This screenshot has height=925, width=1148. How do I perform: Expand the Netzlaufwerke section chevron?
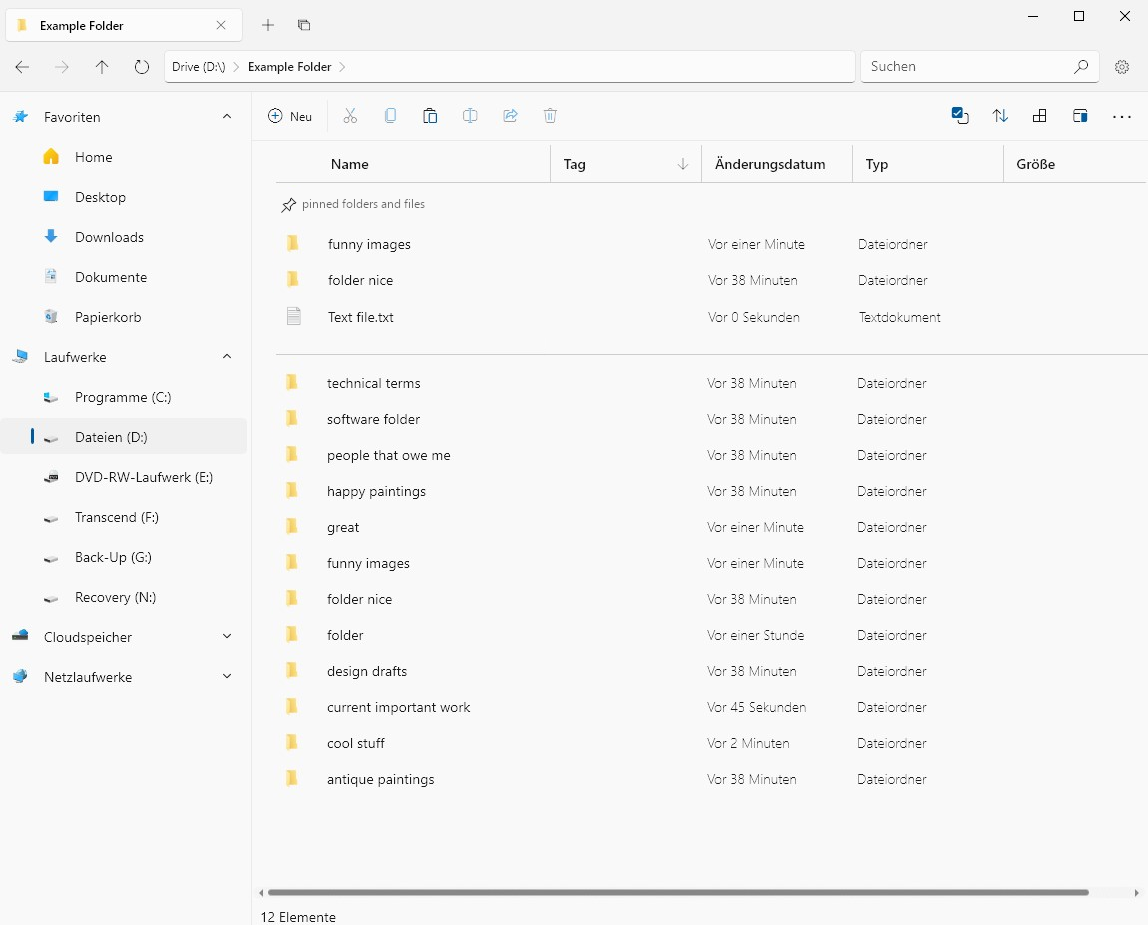pyautogui.click(x=227, y=677)
